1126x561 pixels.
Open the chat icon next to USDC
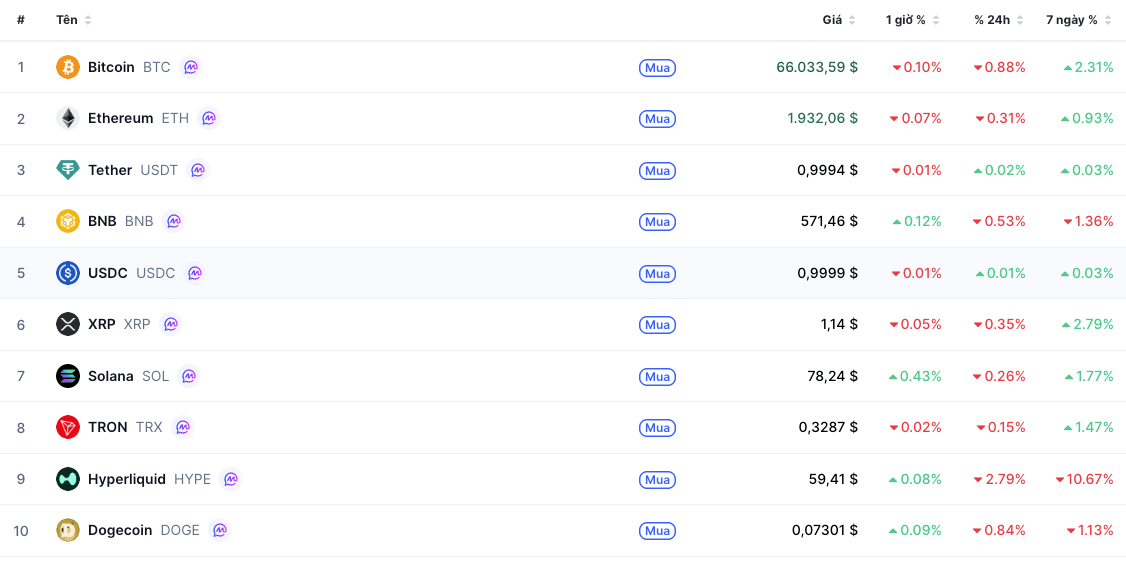(195, 273)
